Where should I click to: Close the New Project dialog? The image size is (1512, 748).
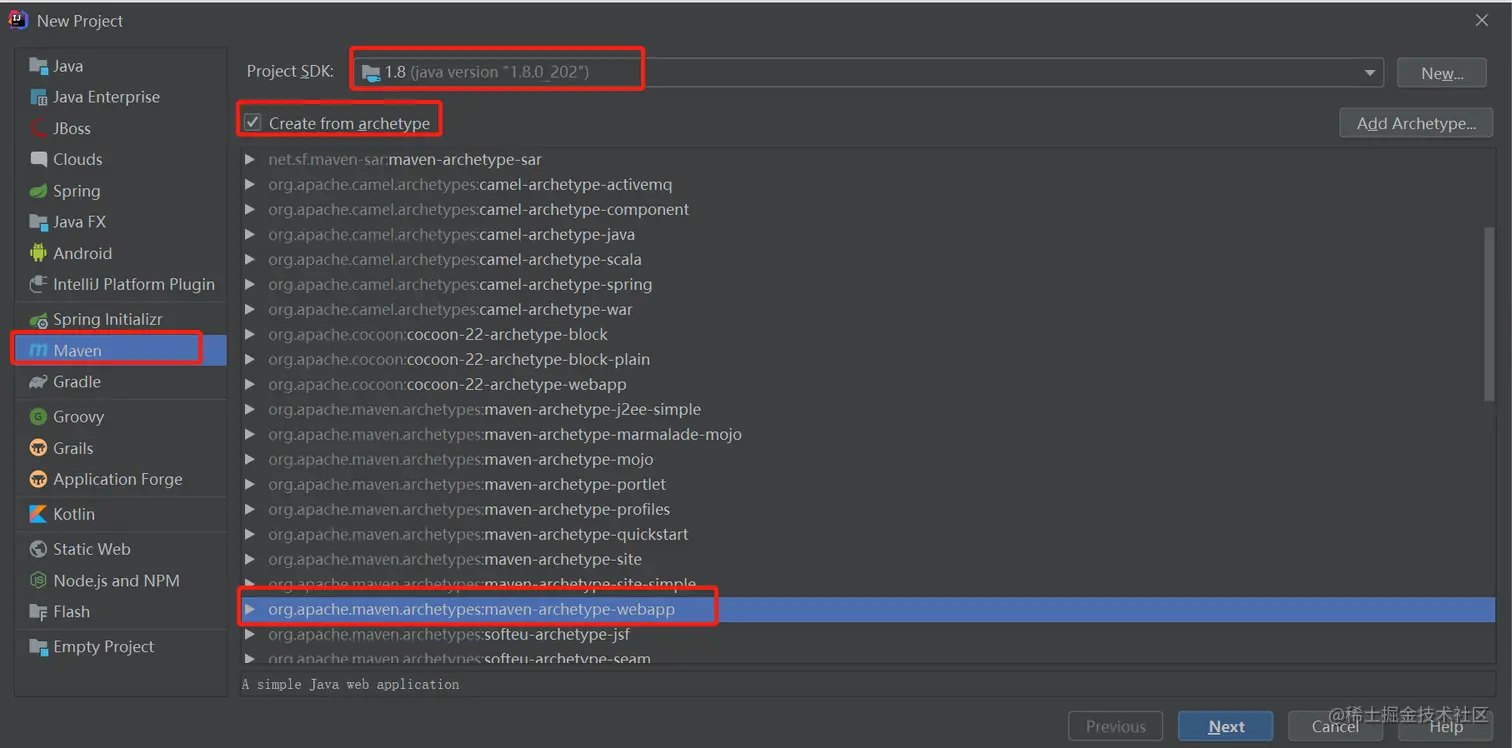[x=1482, y=20]
